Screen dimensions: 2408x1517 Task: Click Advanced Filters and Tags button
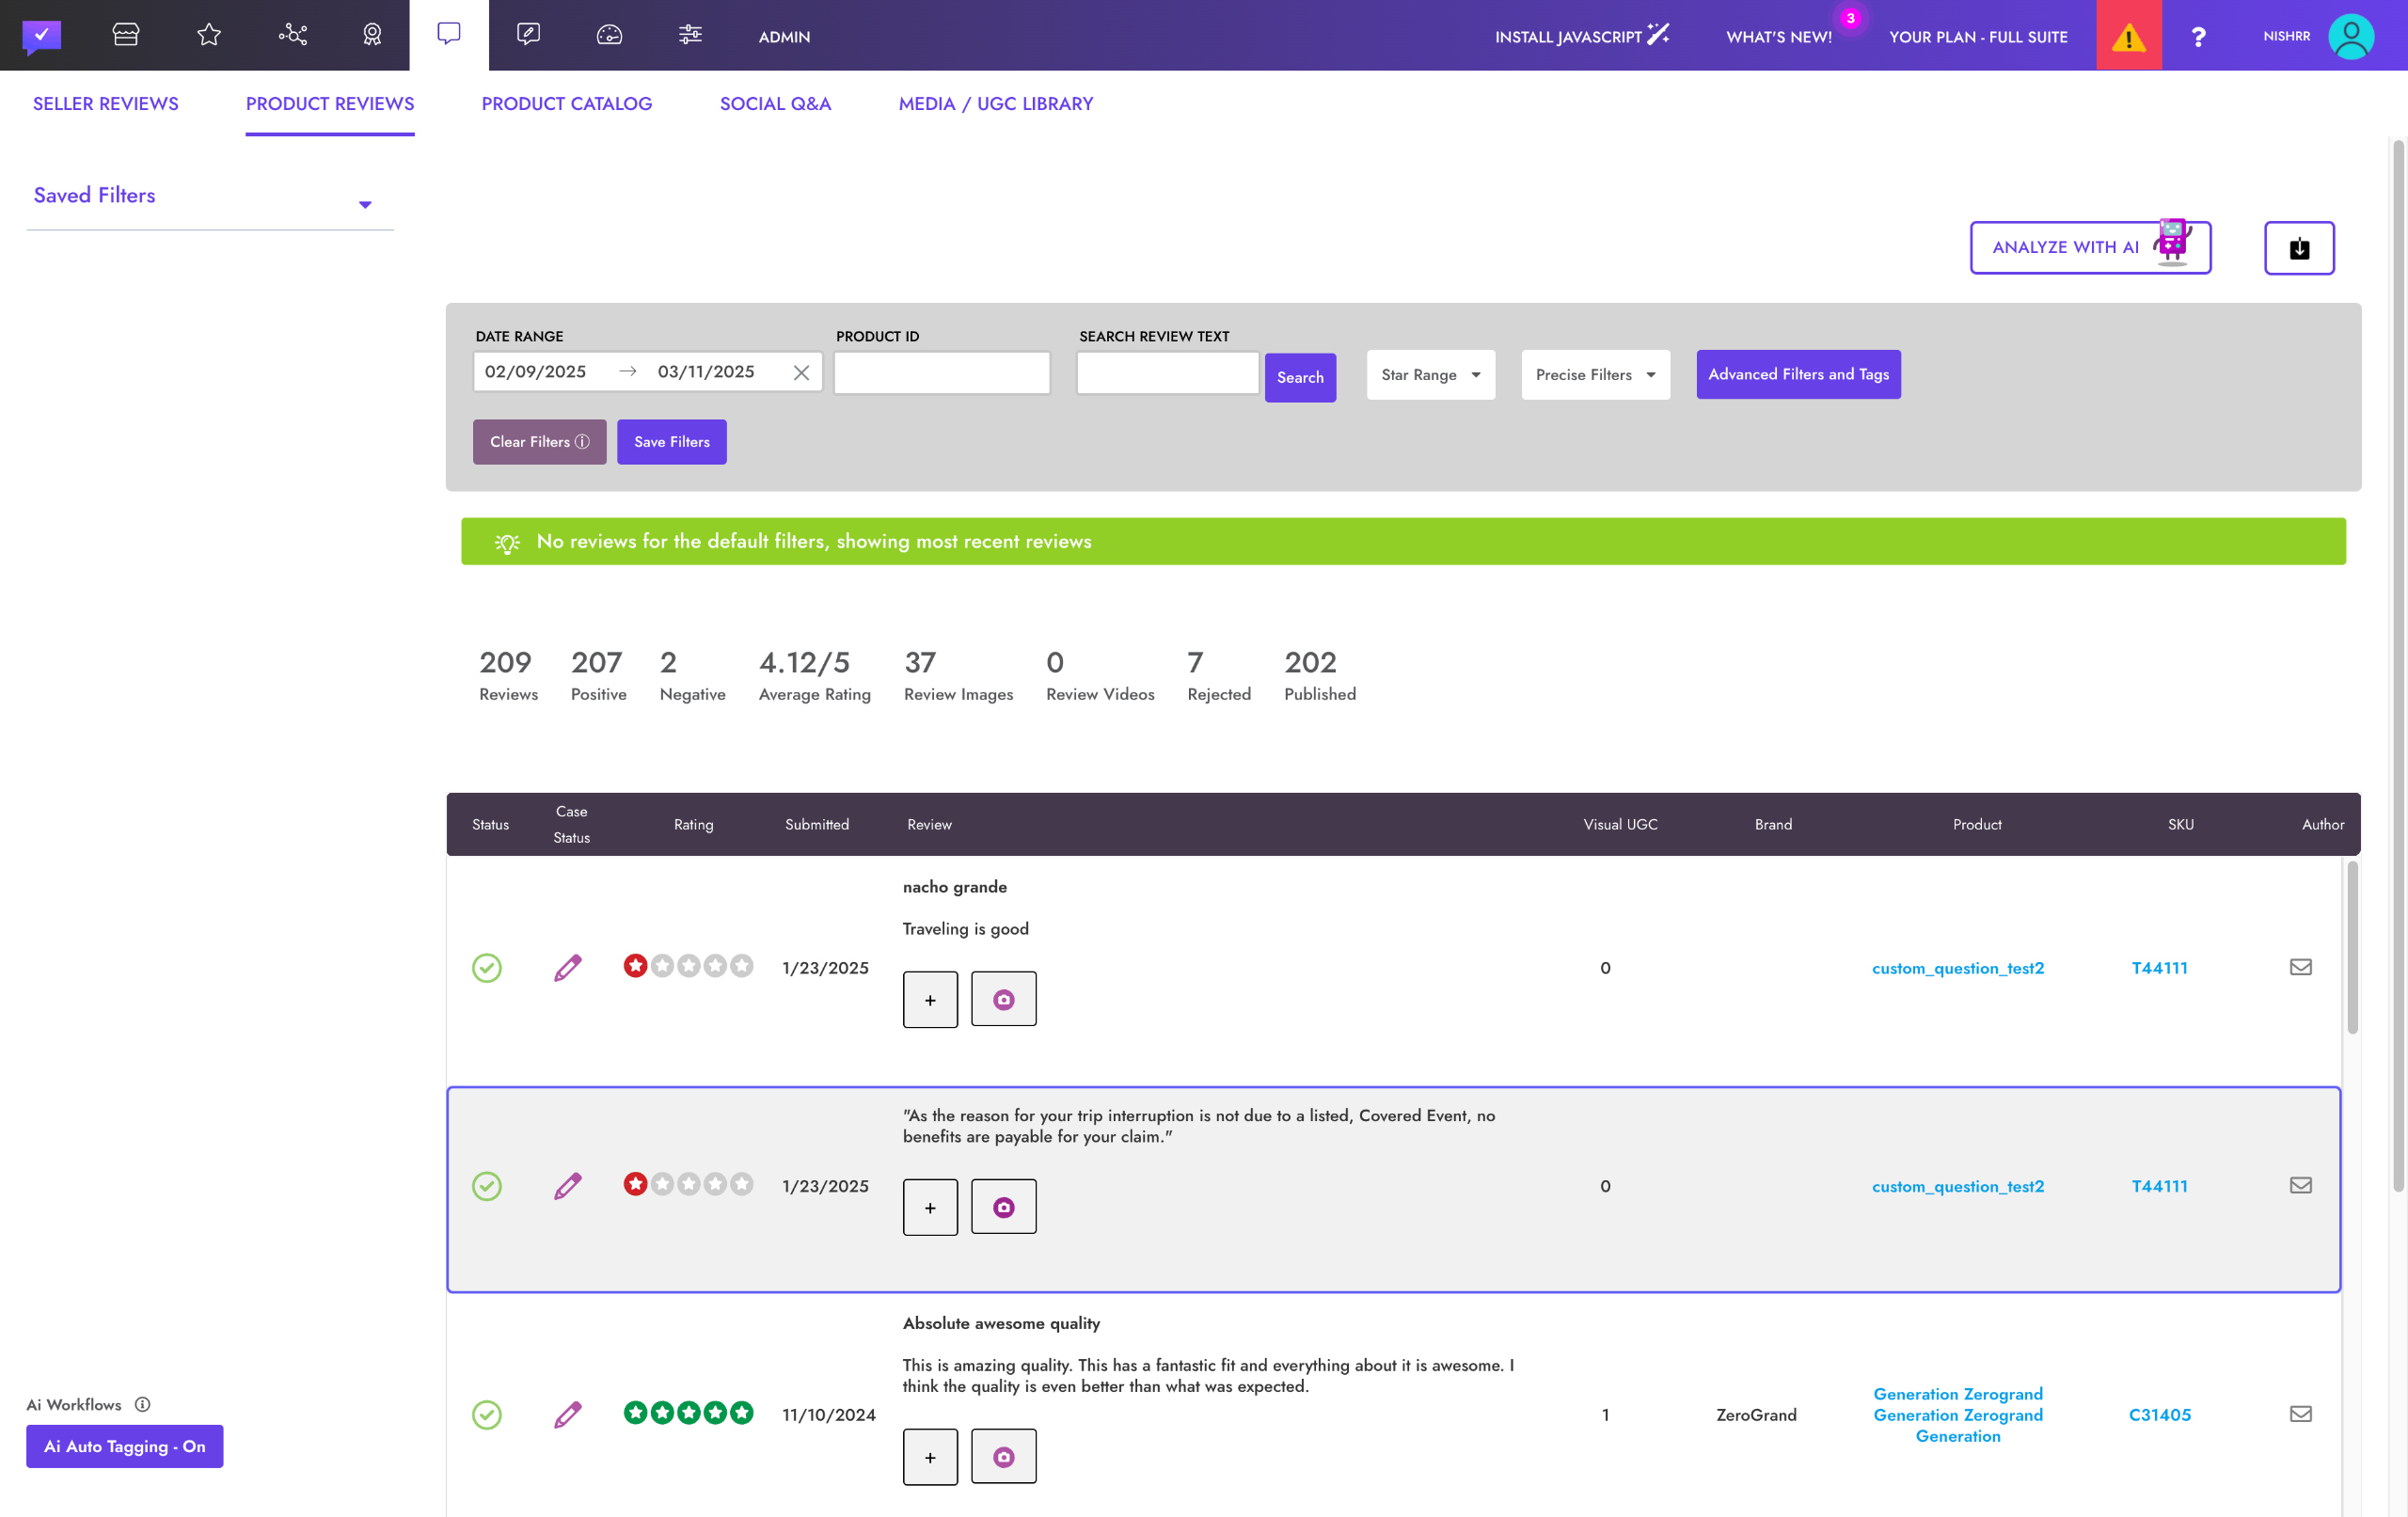(1798, 374)
